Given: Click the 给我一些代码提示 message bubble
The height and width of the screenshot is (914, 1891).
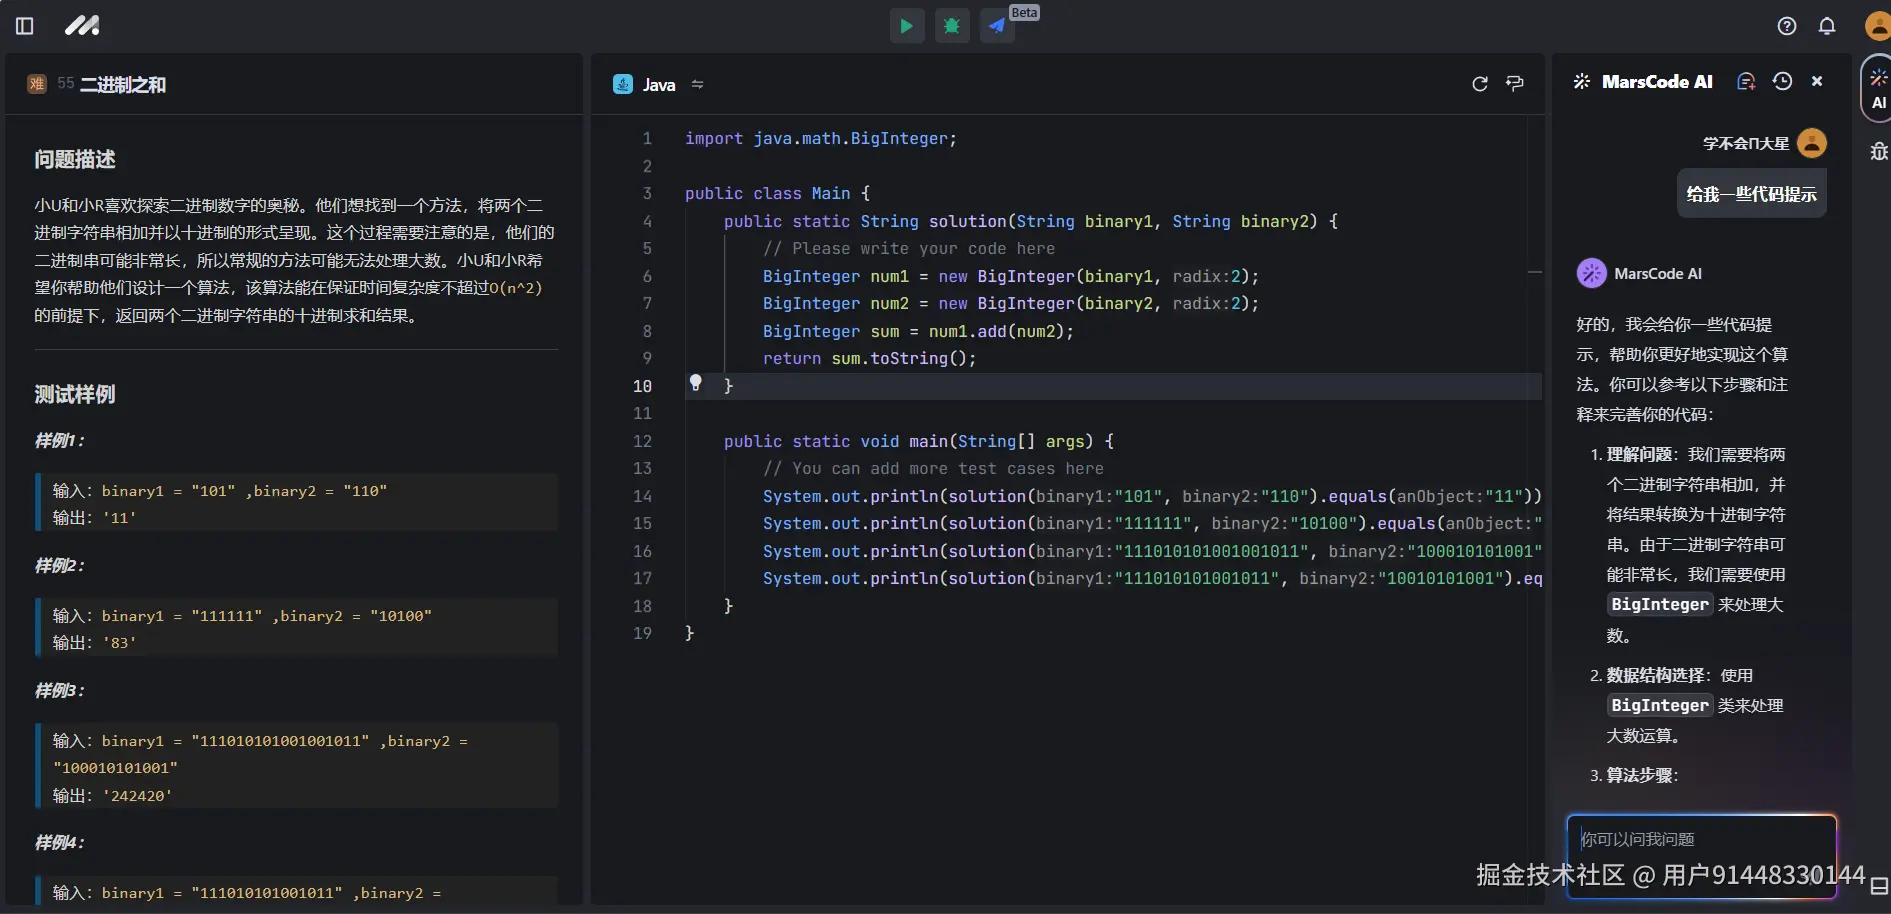Looking at the screenshot, I should [1751, 194].
